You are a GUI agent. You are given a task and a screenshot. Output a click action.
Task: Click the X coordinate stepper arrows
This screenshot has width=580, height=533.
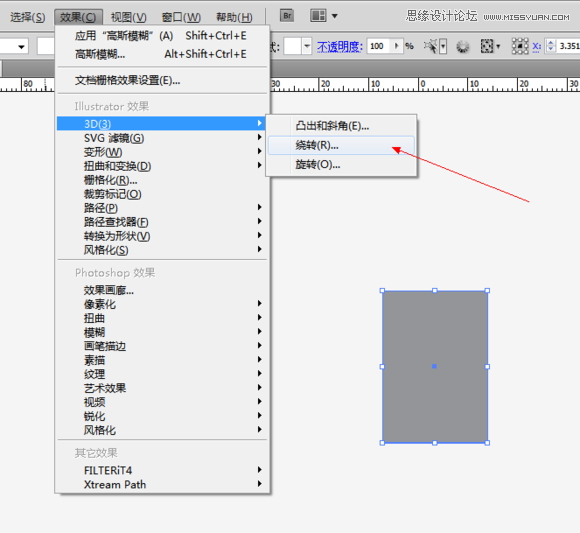click(551, 46)
